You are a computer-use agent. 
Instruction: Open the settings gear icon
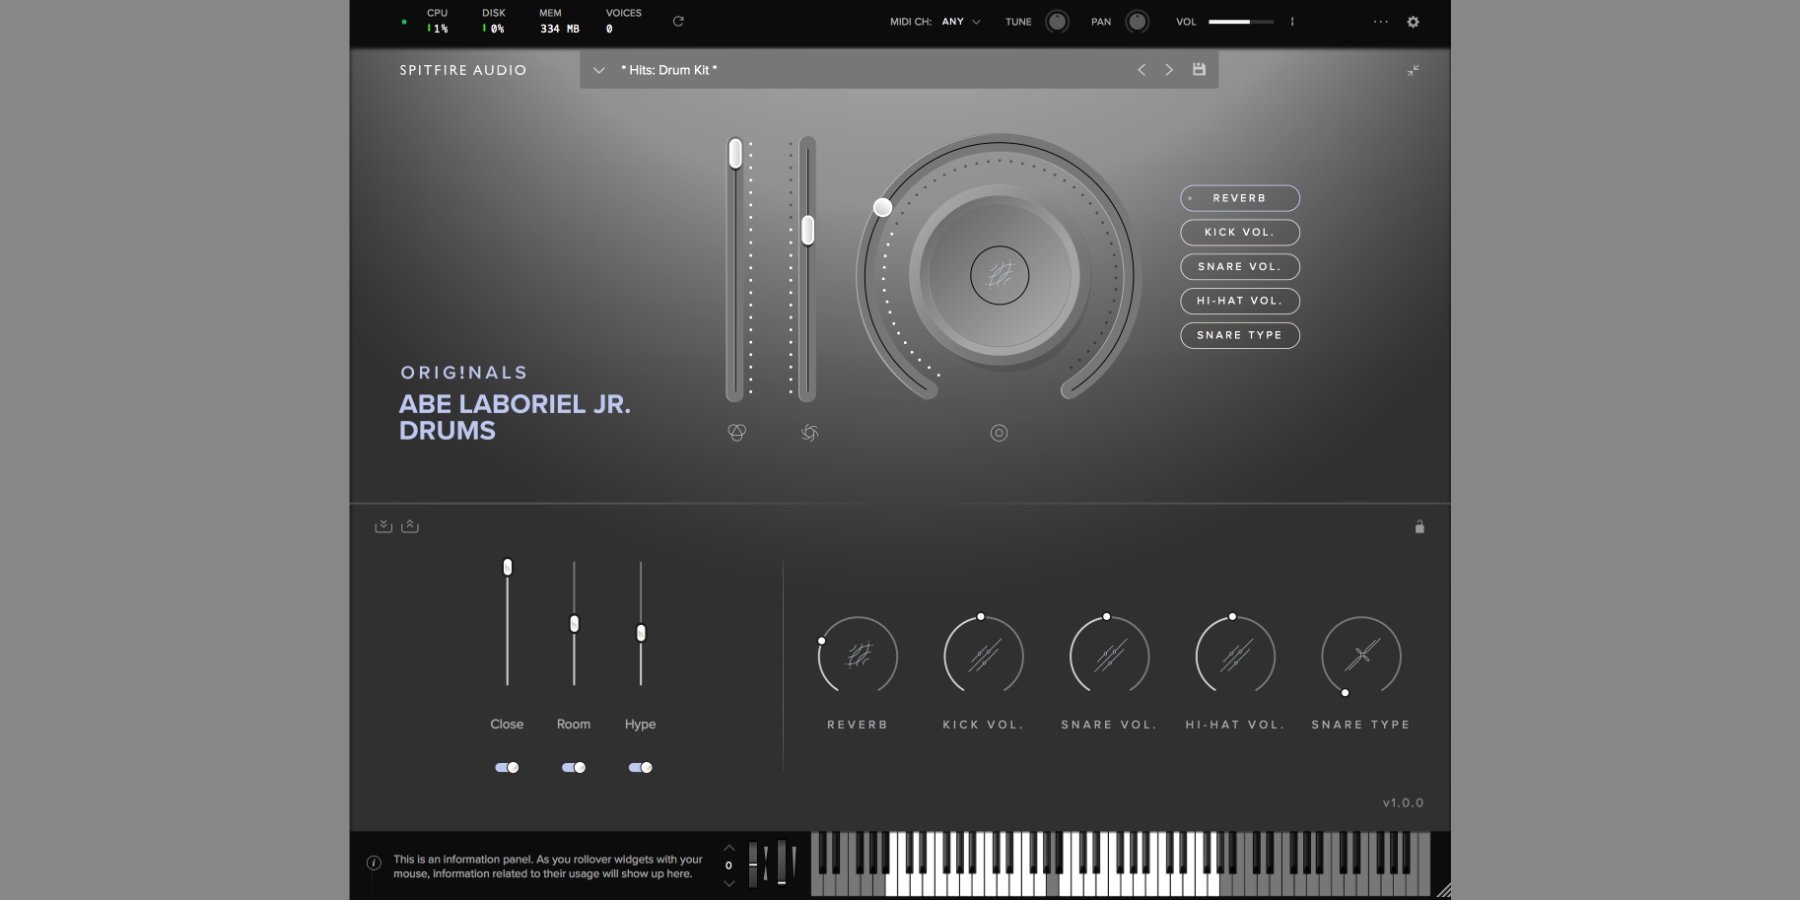[x=1413, y=22]
